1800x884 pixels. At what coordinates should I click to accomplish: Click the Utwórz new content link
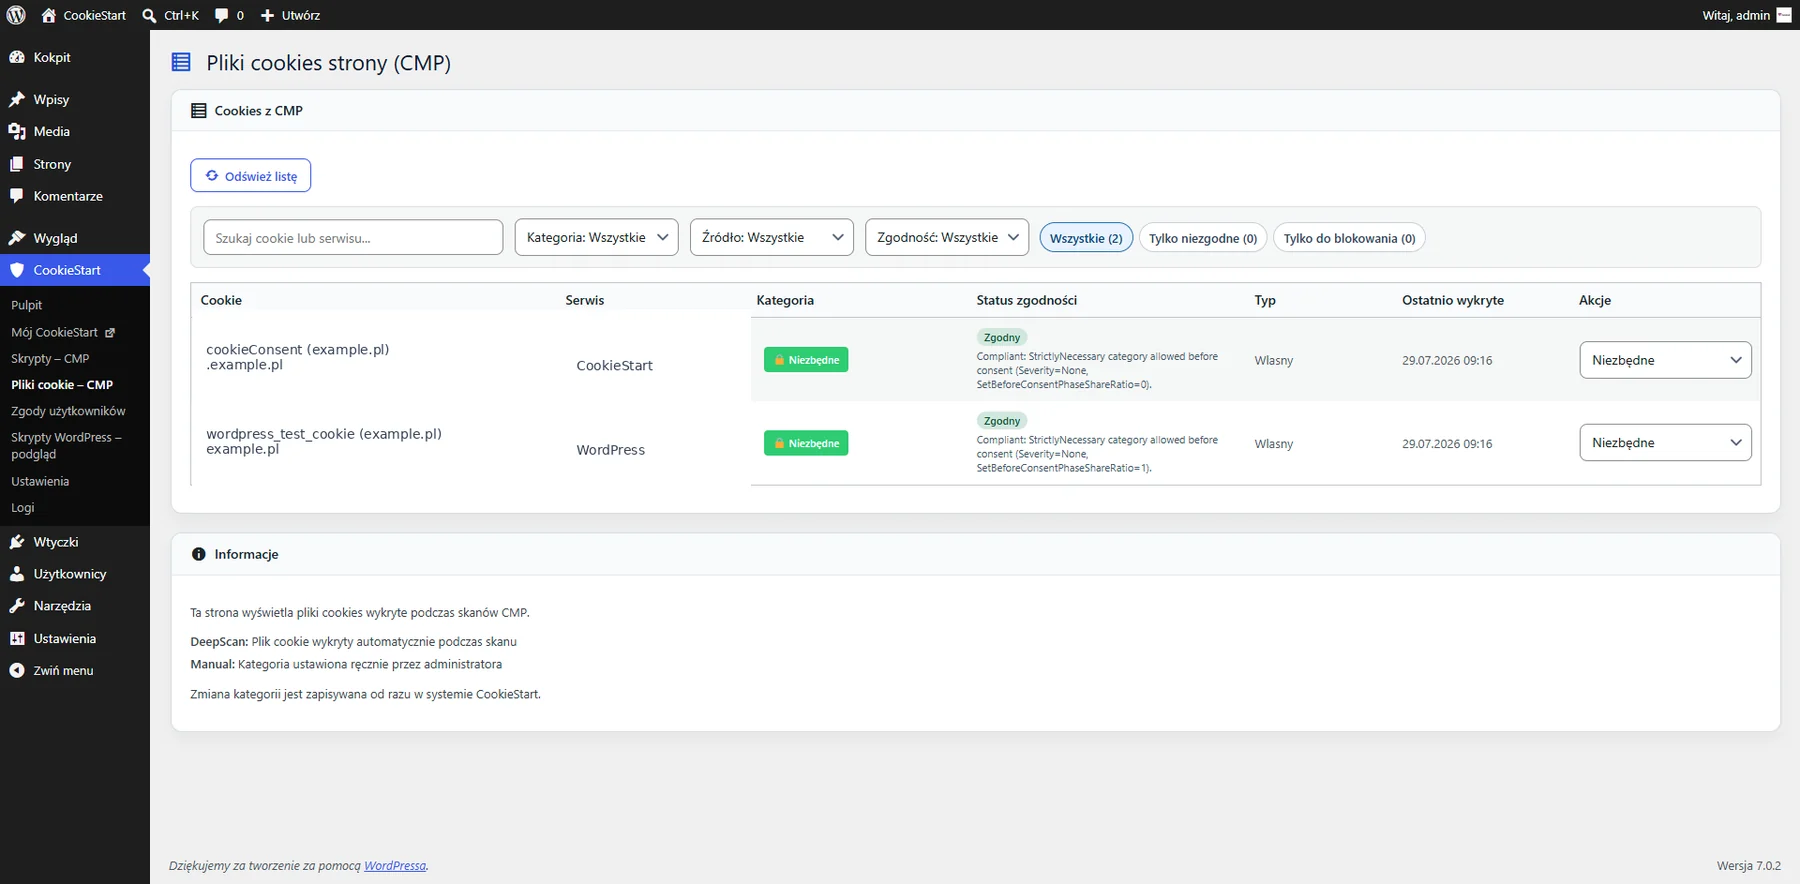(301, 15)
